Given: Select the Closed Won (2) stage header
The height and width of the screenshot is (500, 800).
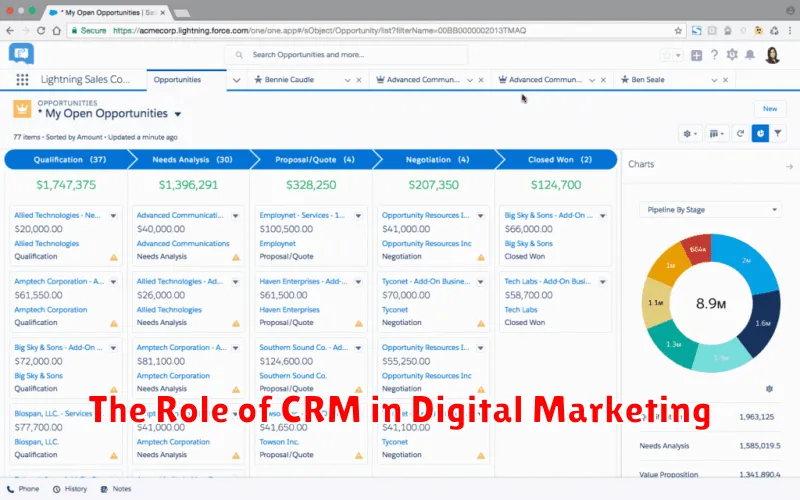Looking at the screenshot, I should (559, 160).
